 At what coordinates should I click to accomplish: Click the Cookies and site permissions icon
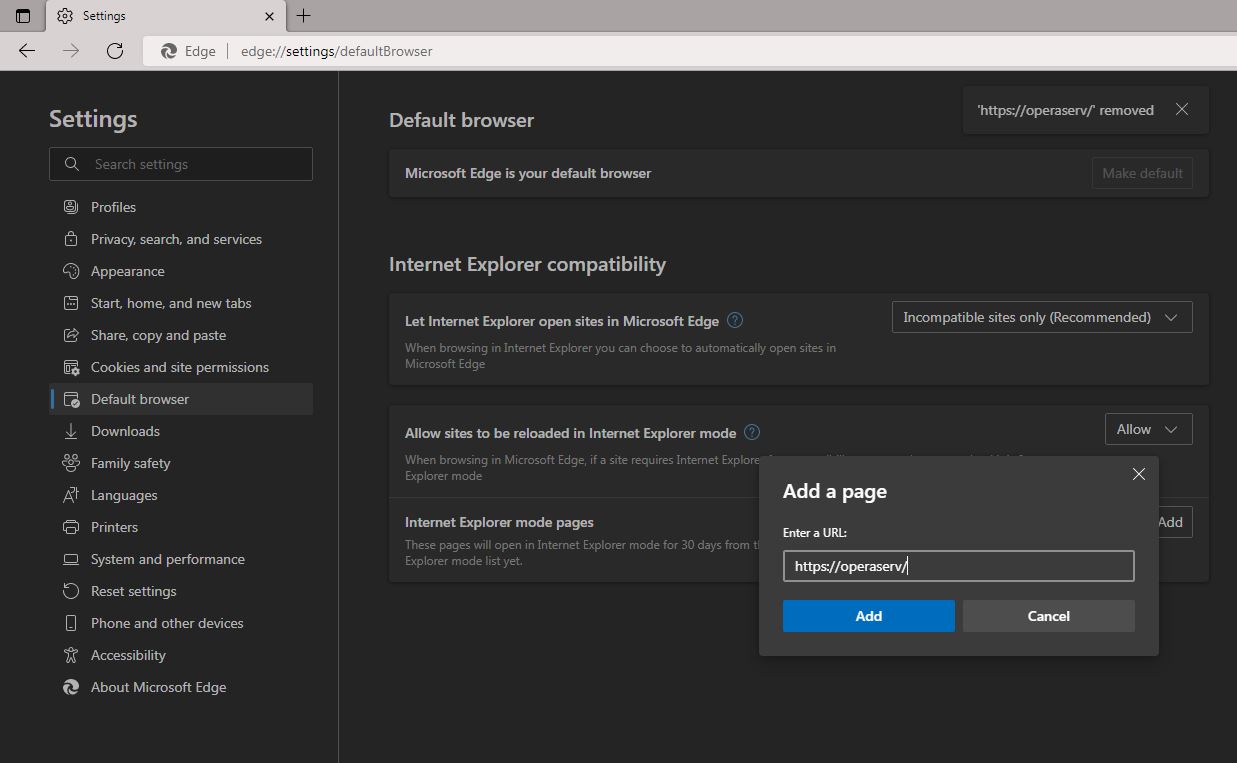(71, 367)
